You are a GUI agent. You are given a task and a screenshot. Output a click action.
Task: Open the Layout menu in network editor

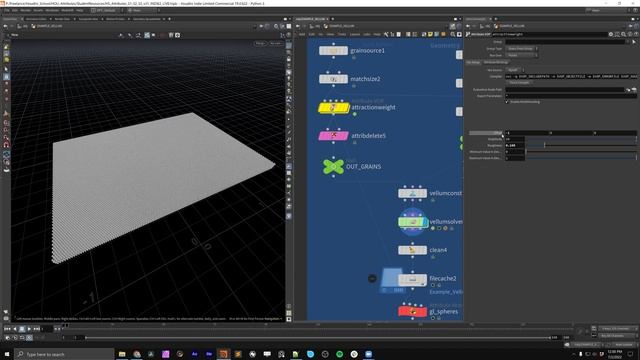click(355, 34)
